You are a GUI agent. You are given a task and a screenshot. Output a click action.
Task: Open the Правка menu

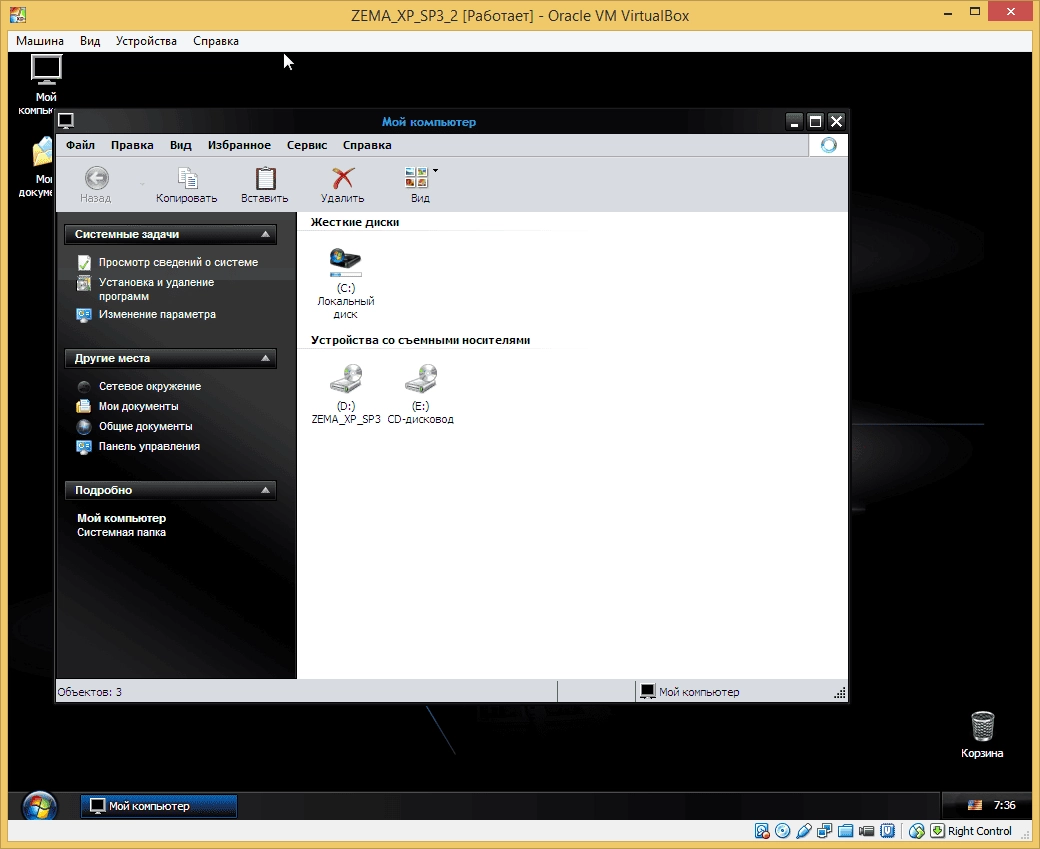132,145
